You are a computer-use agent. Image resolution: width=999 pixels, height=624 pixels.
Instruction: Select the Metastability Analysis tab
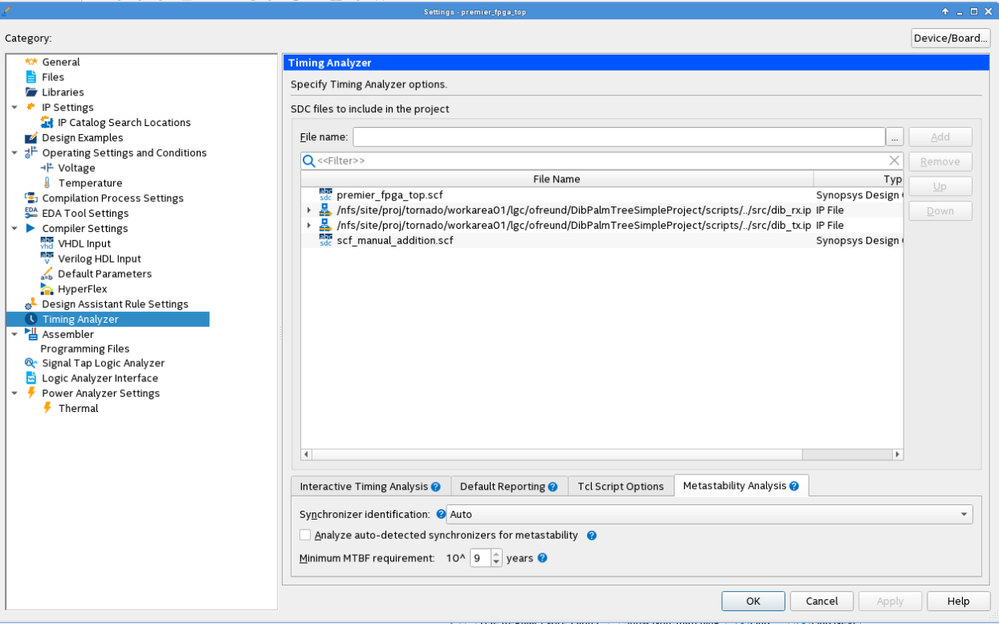(741, 486)
